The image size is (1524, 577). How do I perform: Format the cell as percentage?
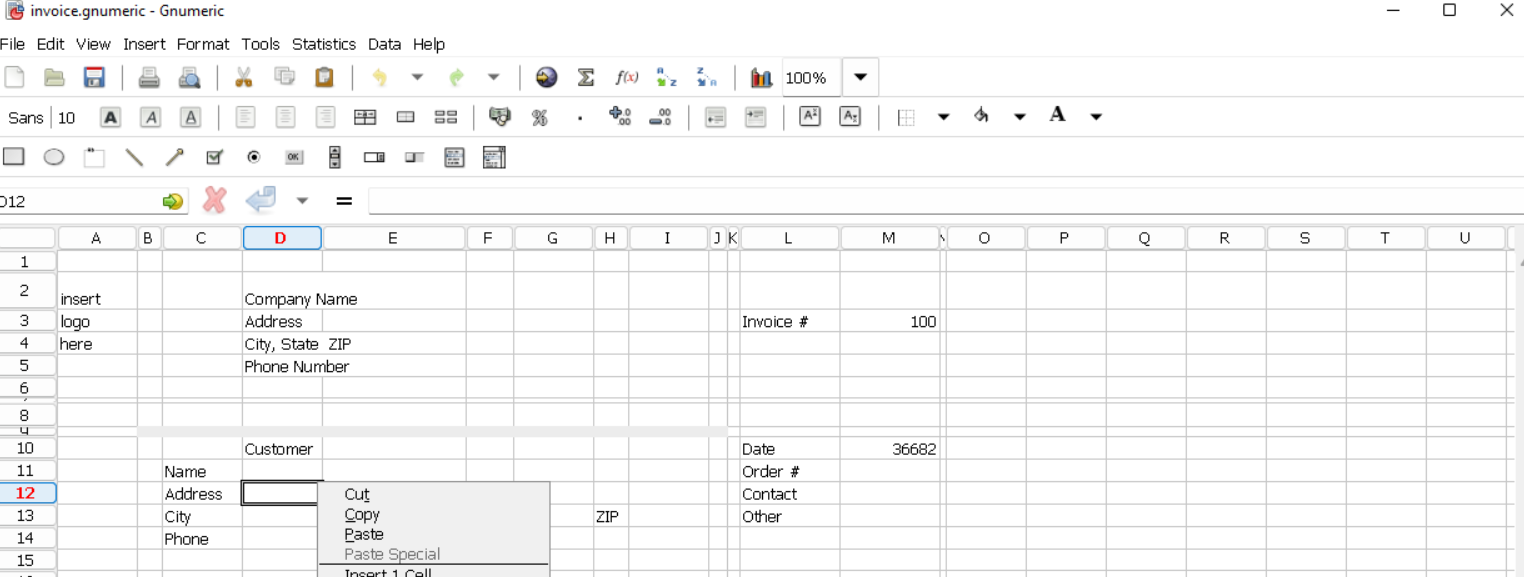tap(540, 117)
